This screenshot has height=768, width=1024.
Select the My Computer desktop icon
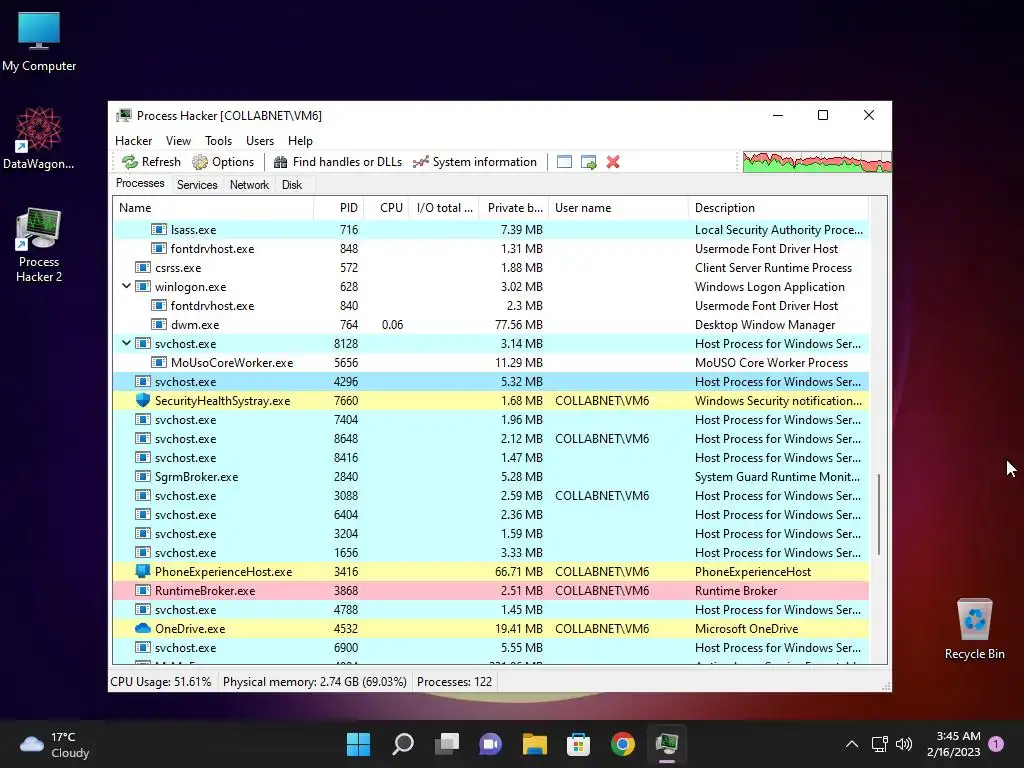pyautogui.click(x=39, y=42)
